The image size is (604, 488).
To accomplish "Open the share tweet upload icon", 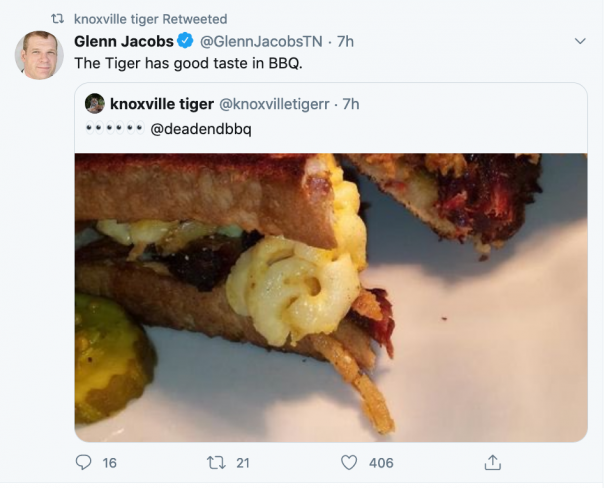I will 492,462.
